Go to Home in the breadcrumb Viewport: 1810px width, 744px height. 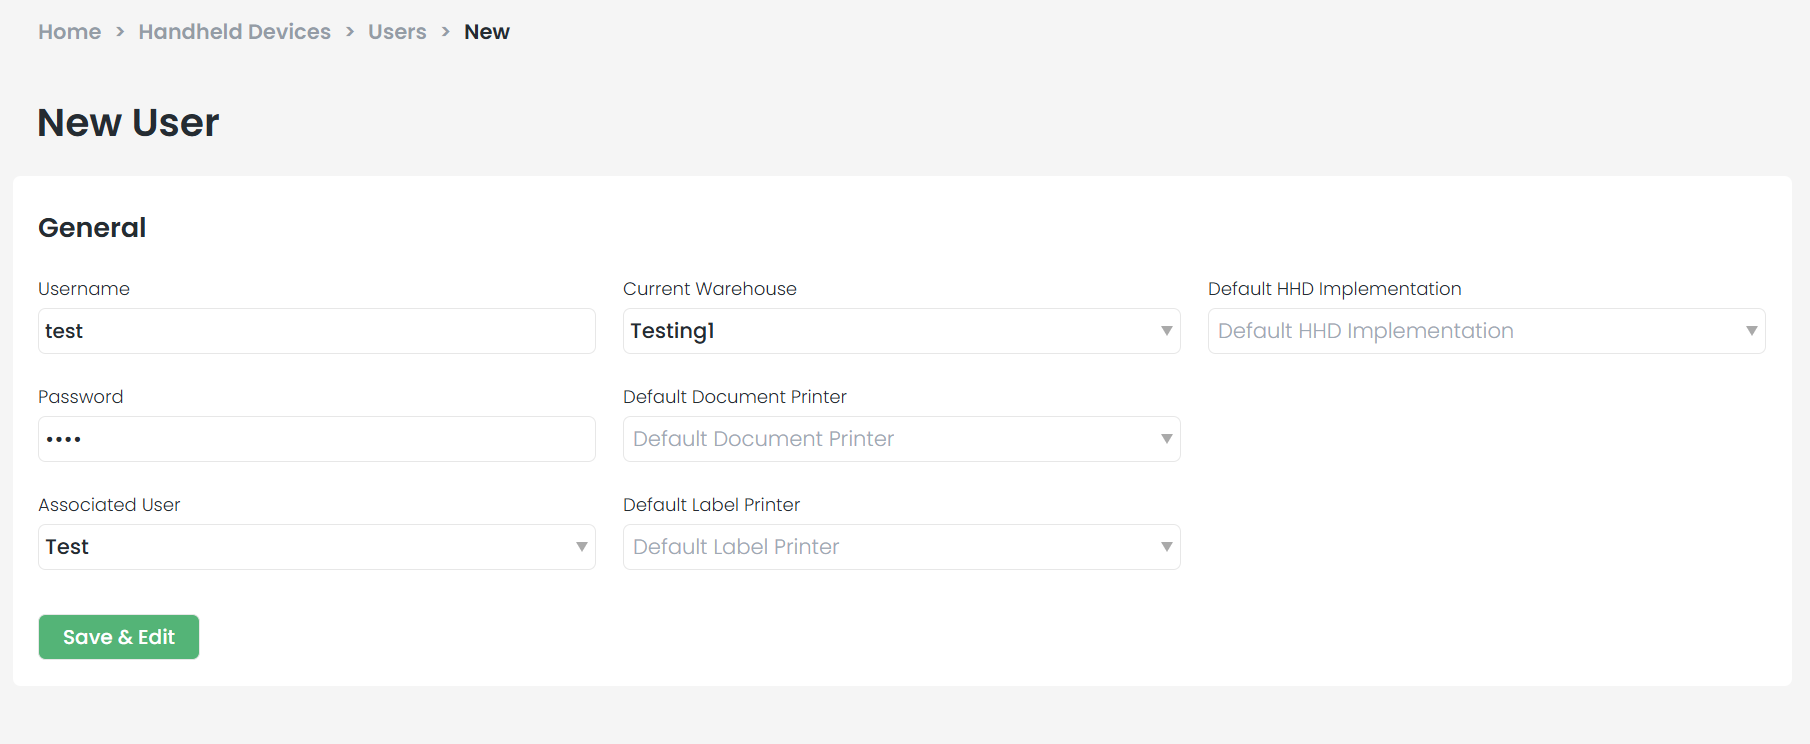[x=69, y=32]
